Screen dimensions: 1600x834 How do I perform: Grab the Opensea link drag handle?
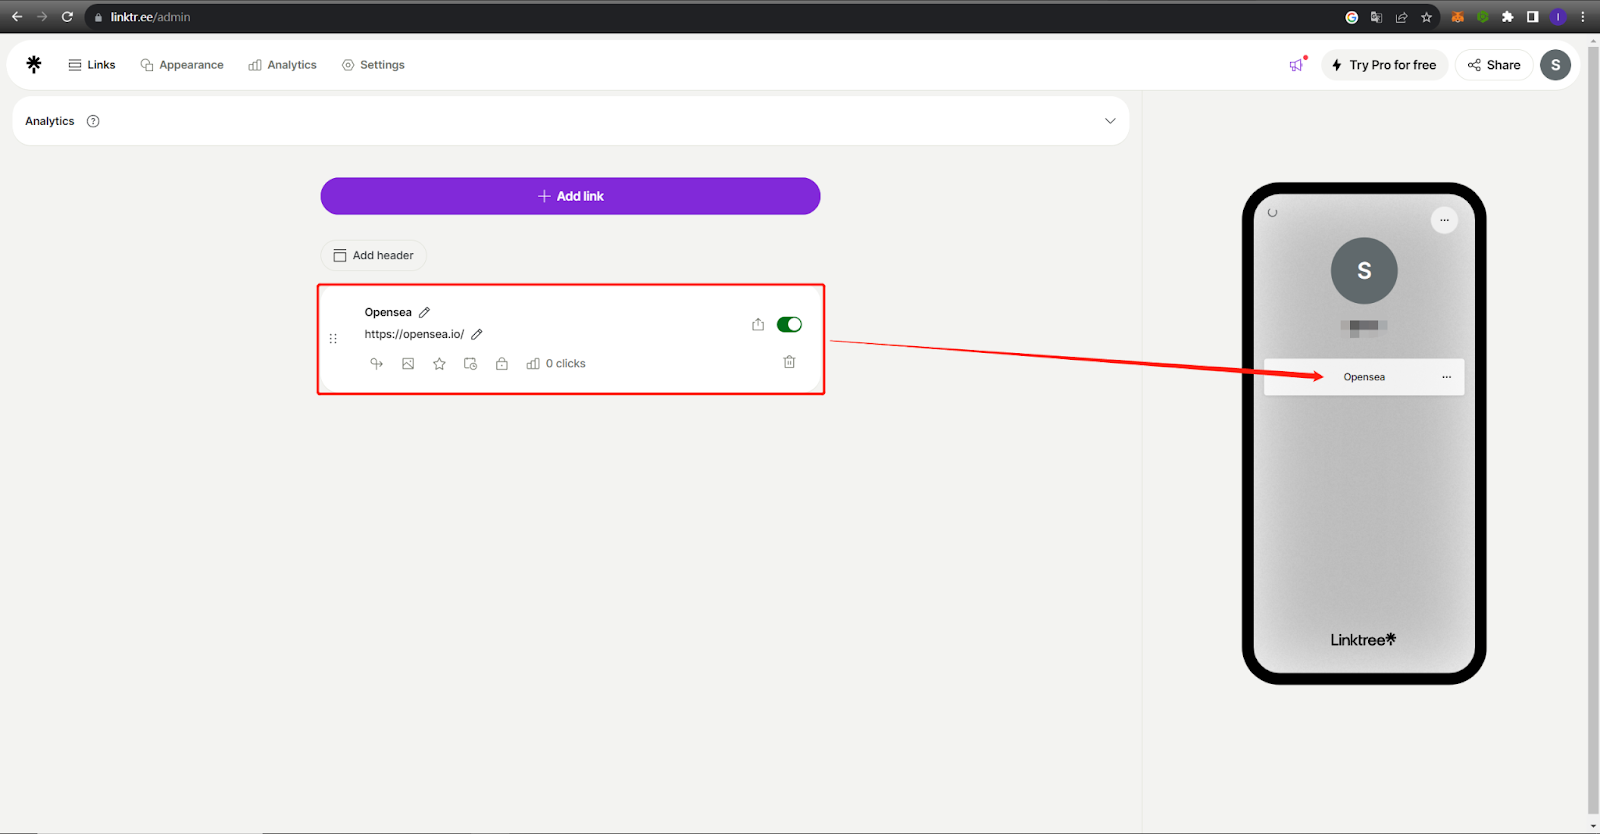[333, 339]
